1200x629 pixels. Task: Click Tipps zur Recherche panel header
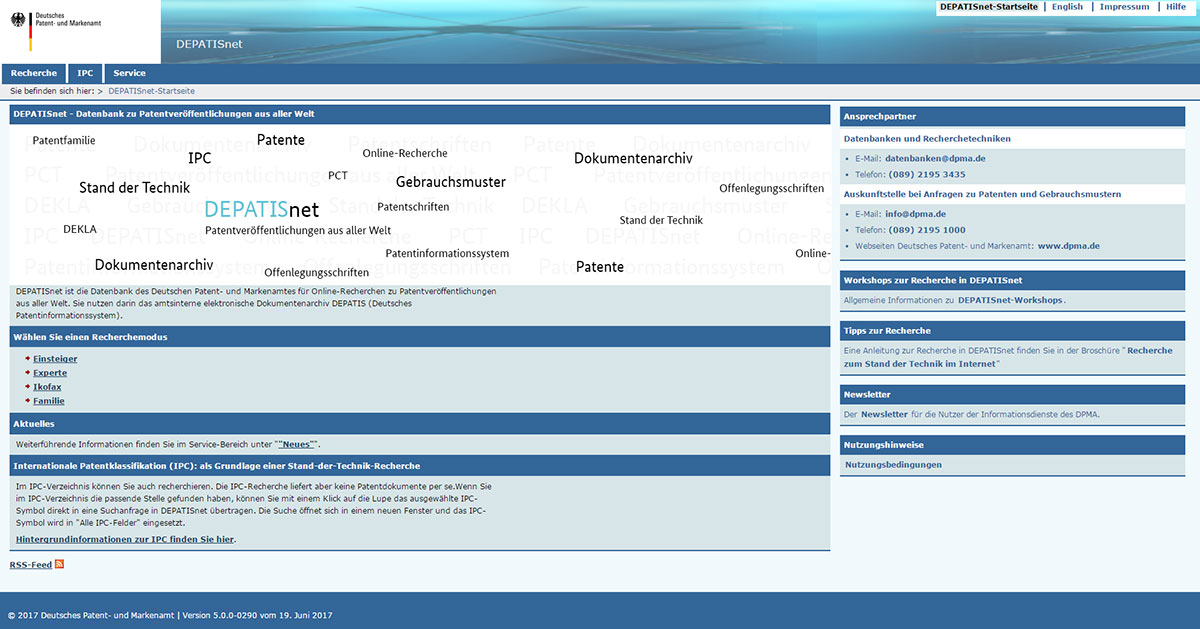pyautogui.click(x=1012, y=330)
